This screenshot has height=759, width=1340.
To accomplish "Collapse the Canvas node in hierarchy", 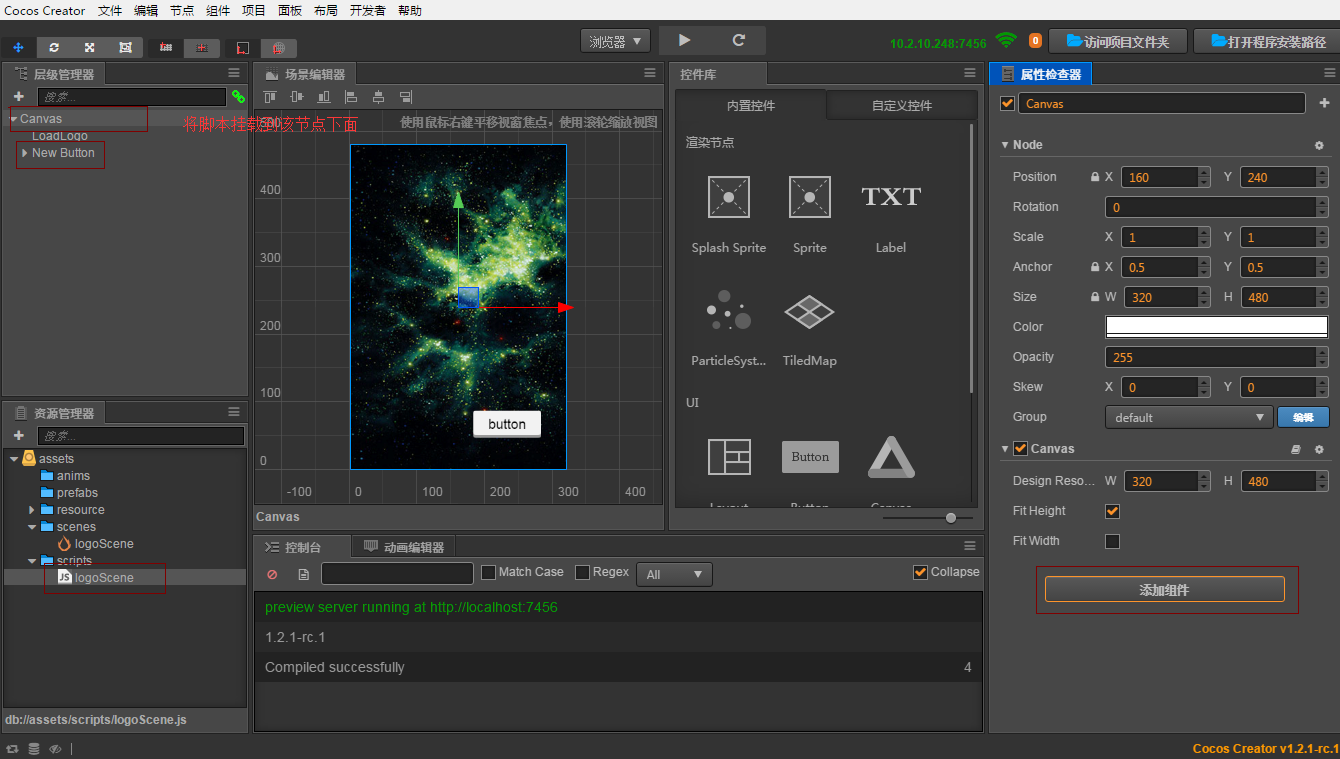I will coord(13,119).
